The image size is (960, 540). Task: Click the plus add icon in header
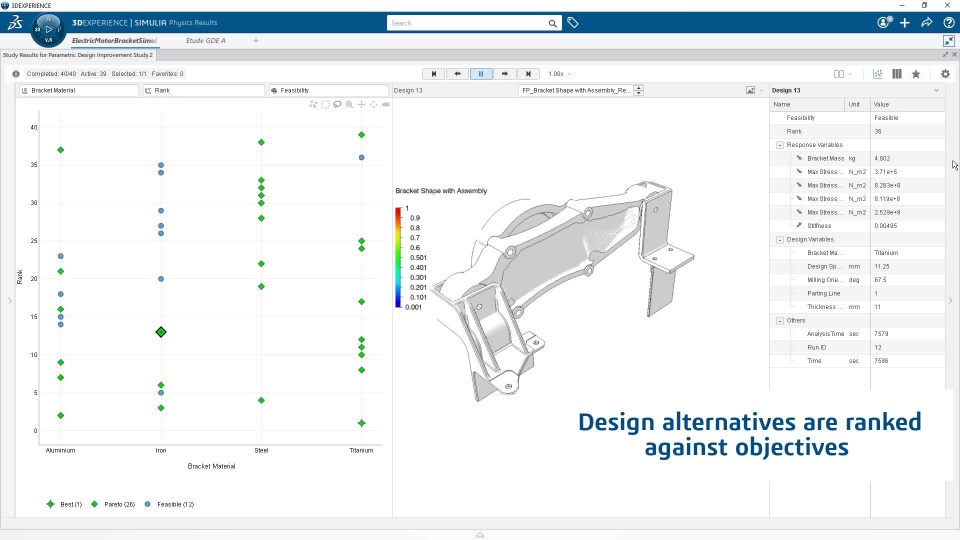[905, 23]
